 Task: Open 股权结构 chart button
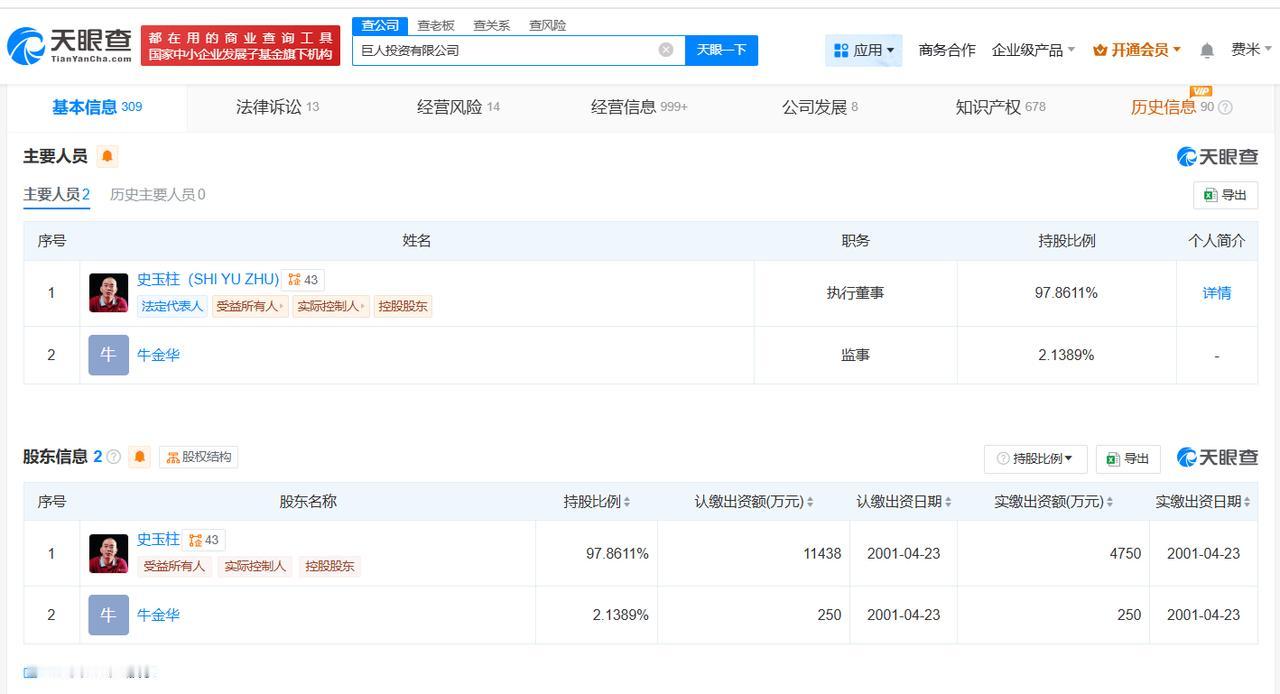point(199,457)
